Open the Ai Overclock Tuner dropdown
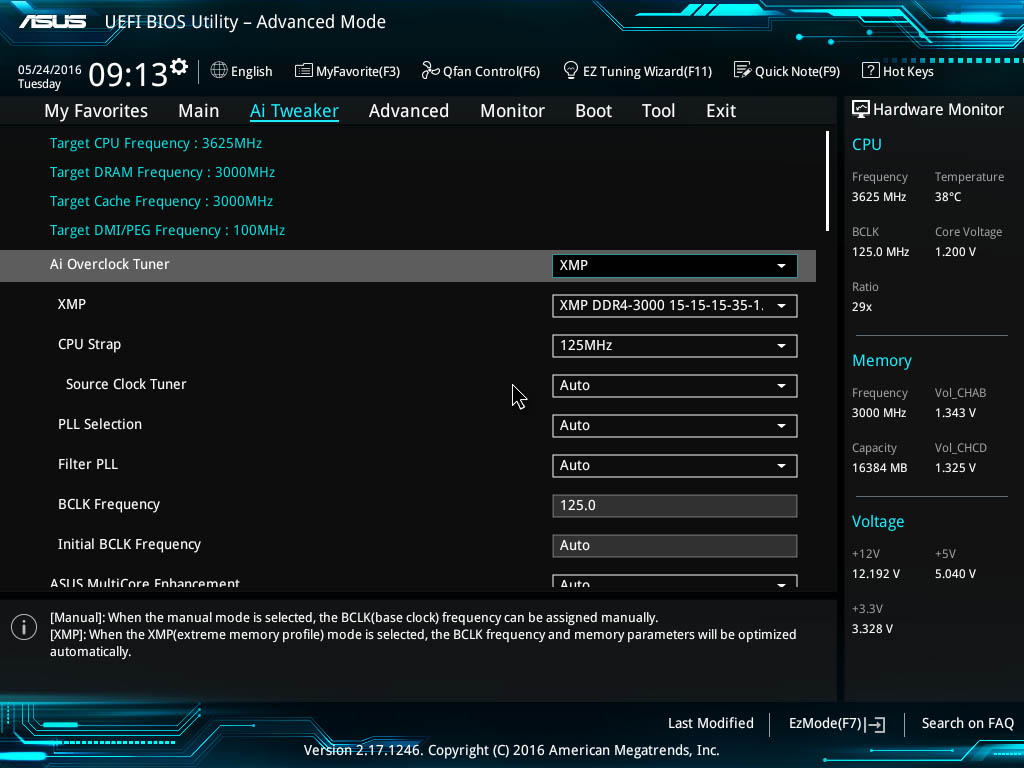1024x768 pixels. (675, 266)
